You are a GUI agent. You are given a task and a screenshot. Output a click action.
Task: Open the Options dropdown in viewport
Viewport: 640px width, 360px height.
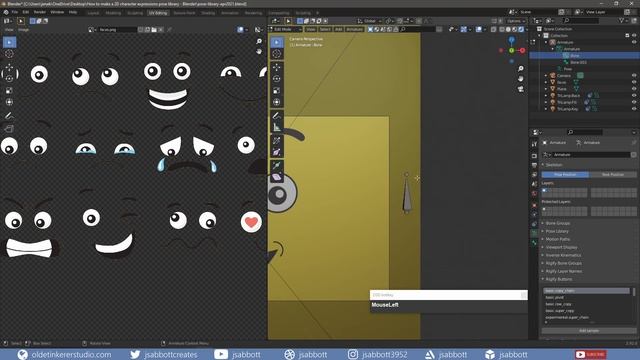pyautogui.click(x=516, y=21)
